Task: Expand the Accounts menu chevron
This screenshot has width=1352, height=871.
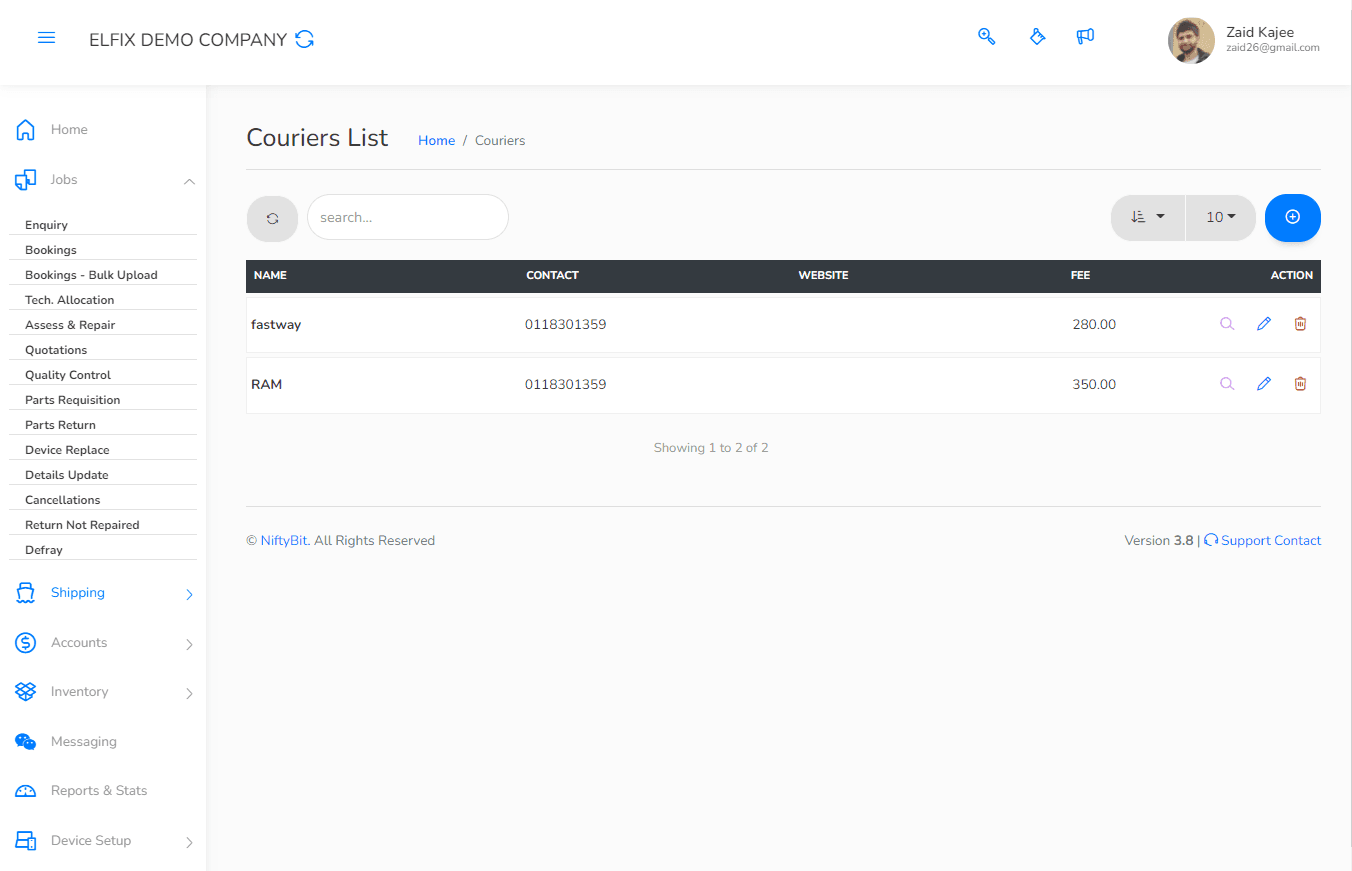Action: (189, 644)
